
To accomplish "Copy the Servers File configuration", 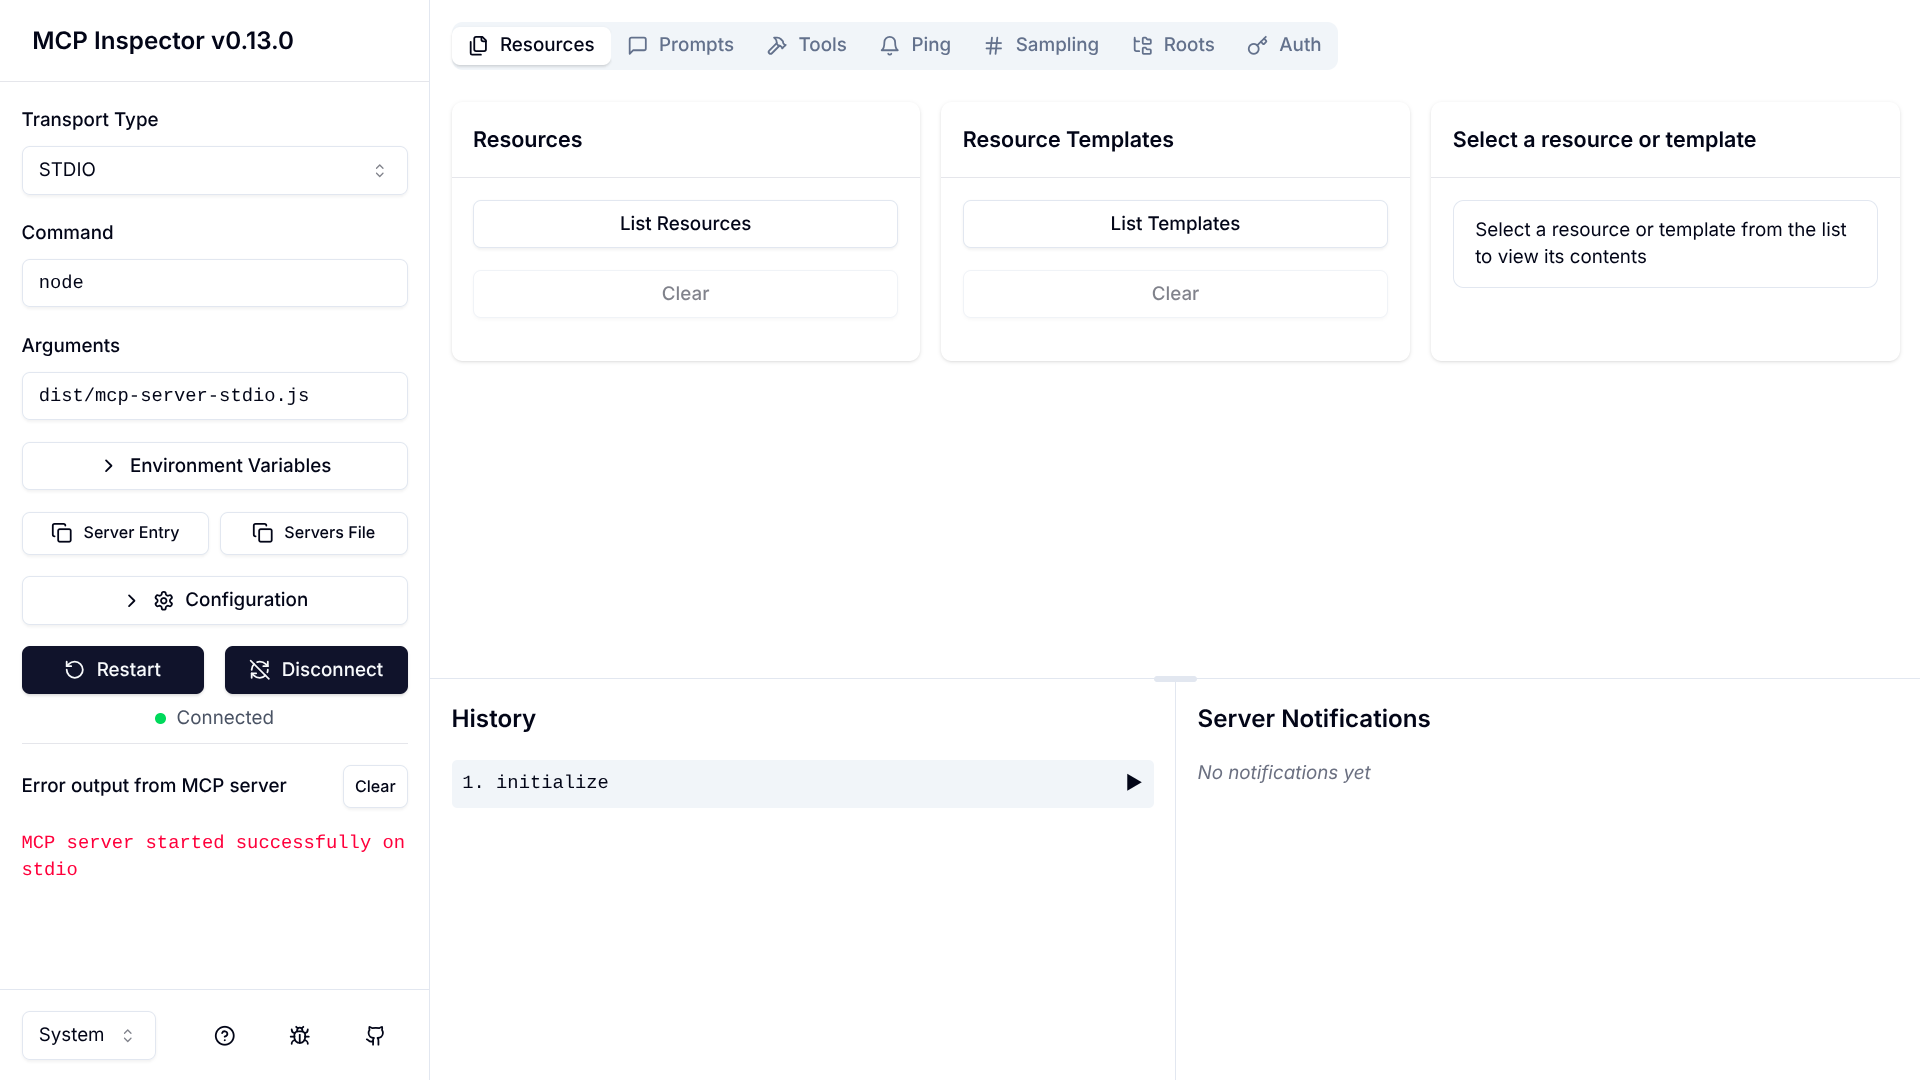I will pos(314,533).
